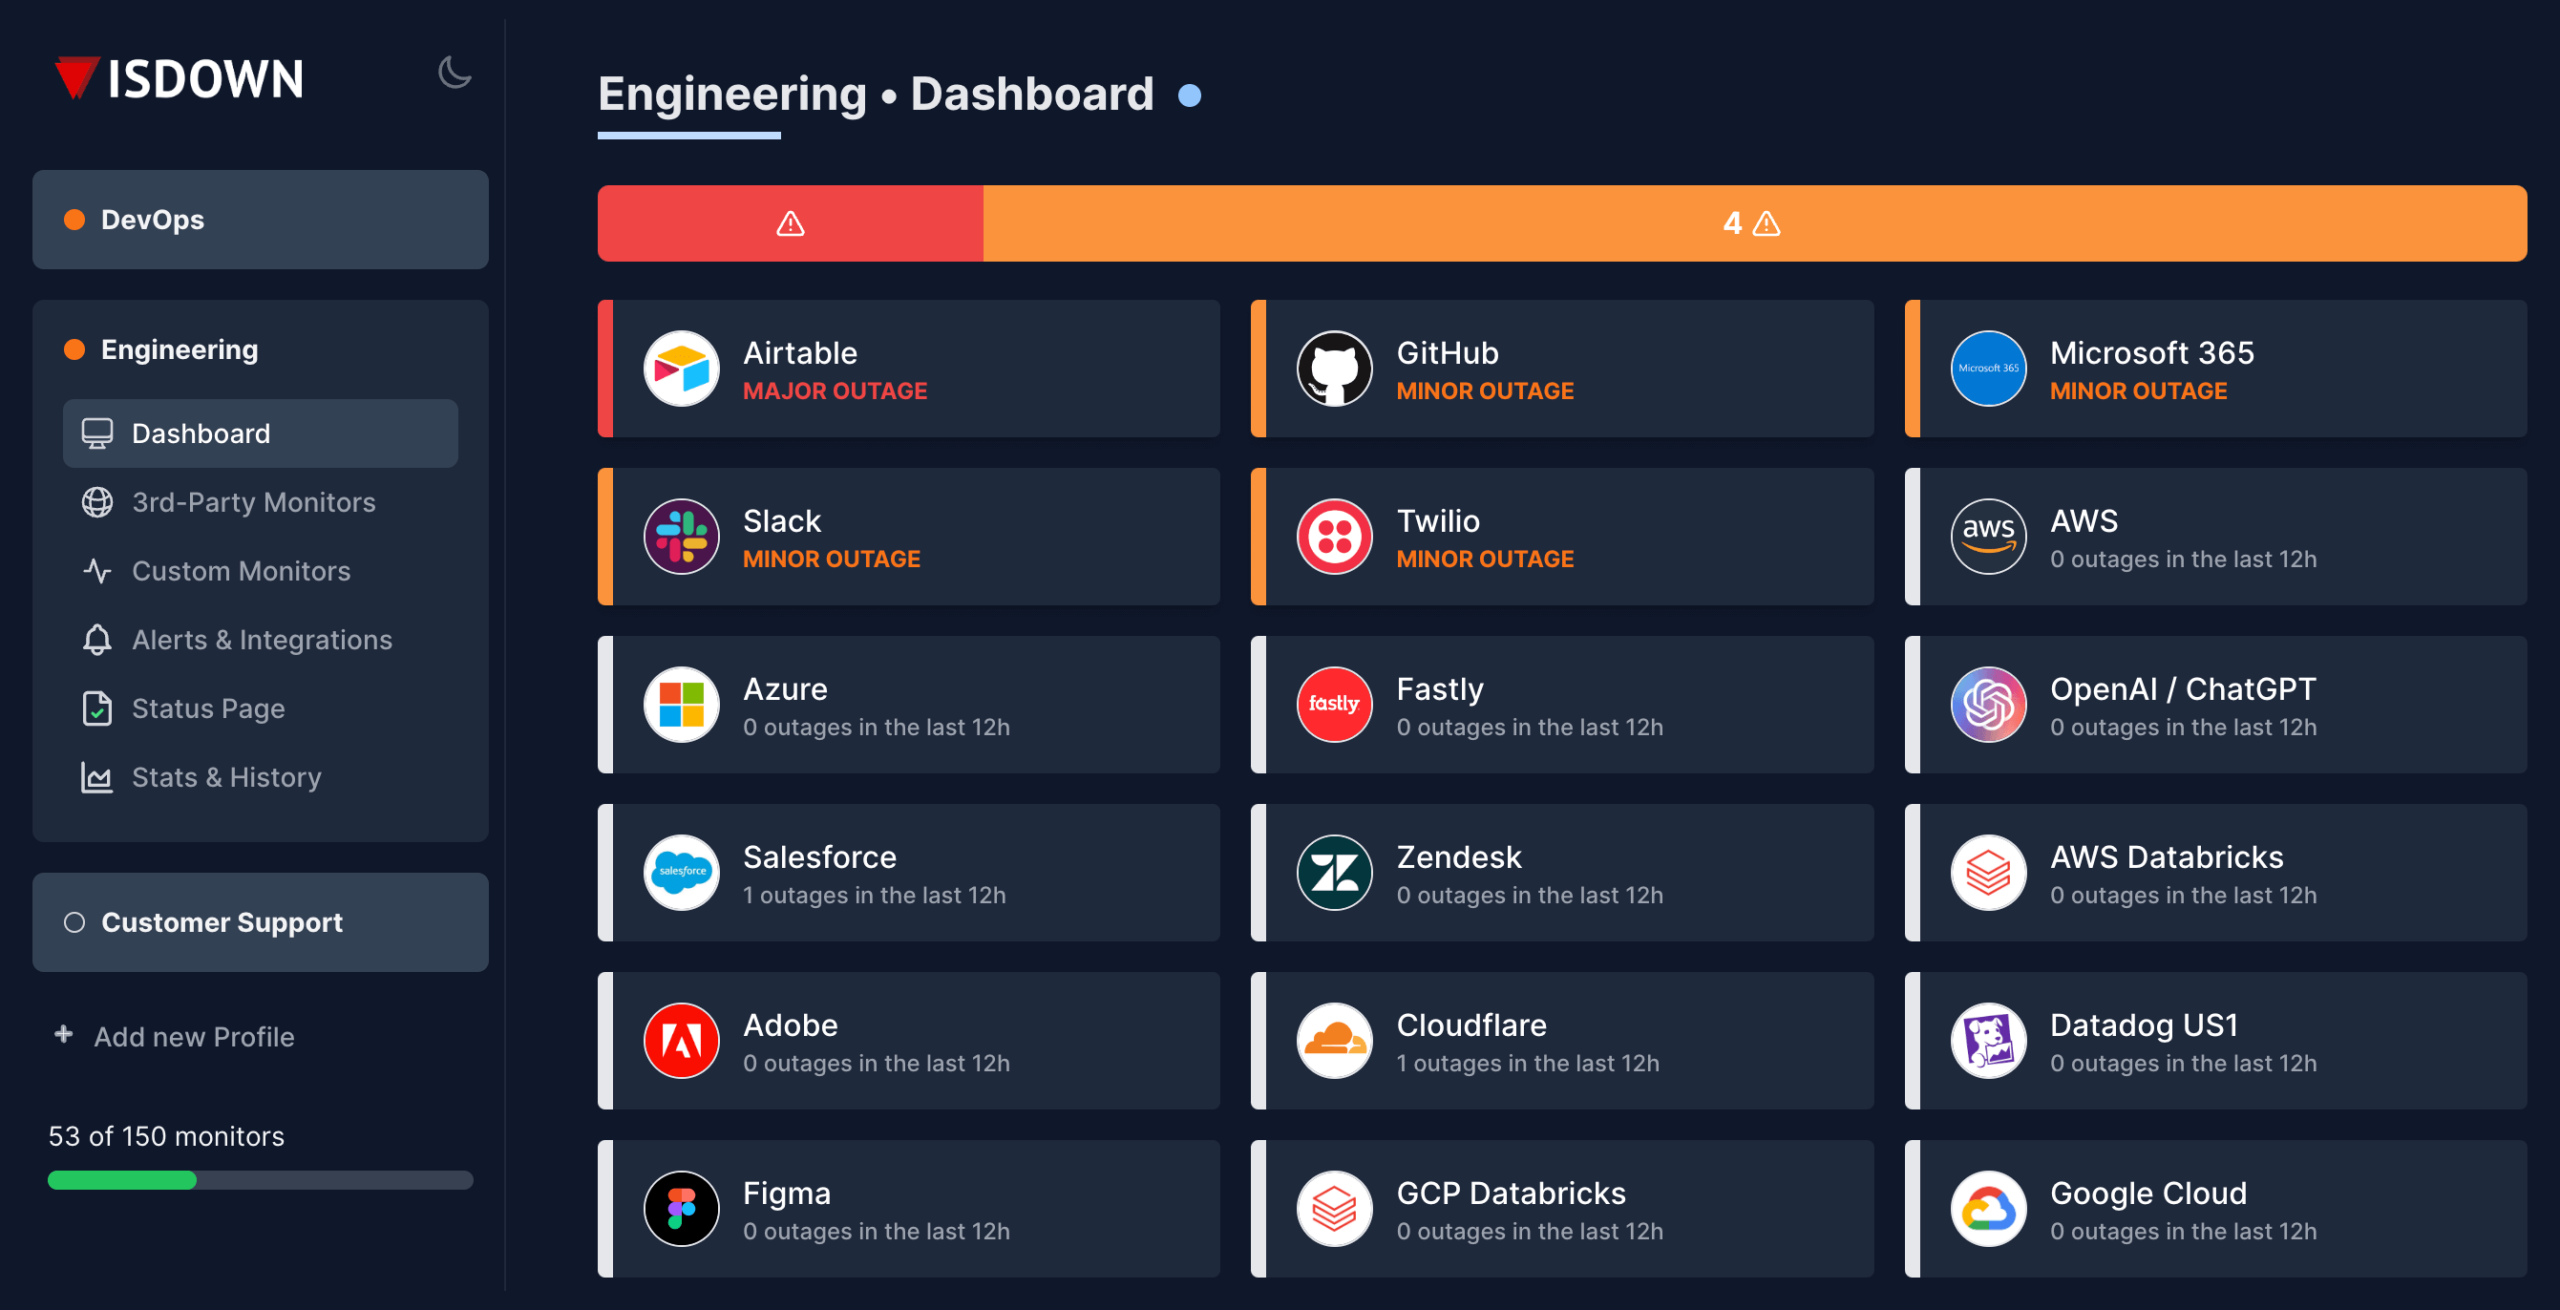This screenshot has height=1310, width=2560.
Task: Click the blue status dot beside Dashboard title
Action: pyautogui.click(x=1189, y=95)
